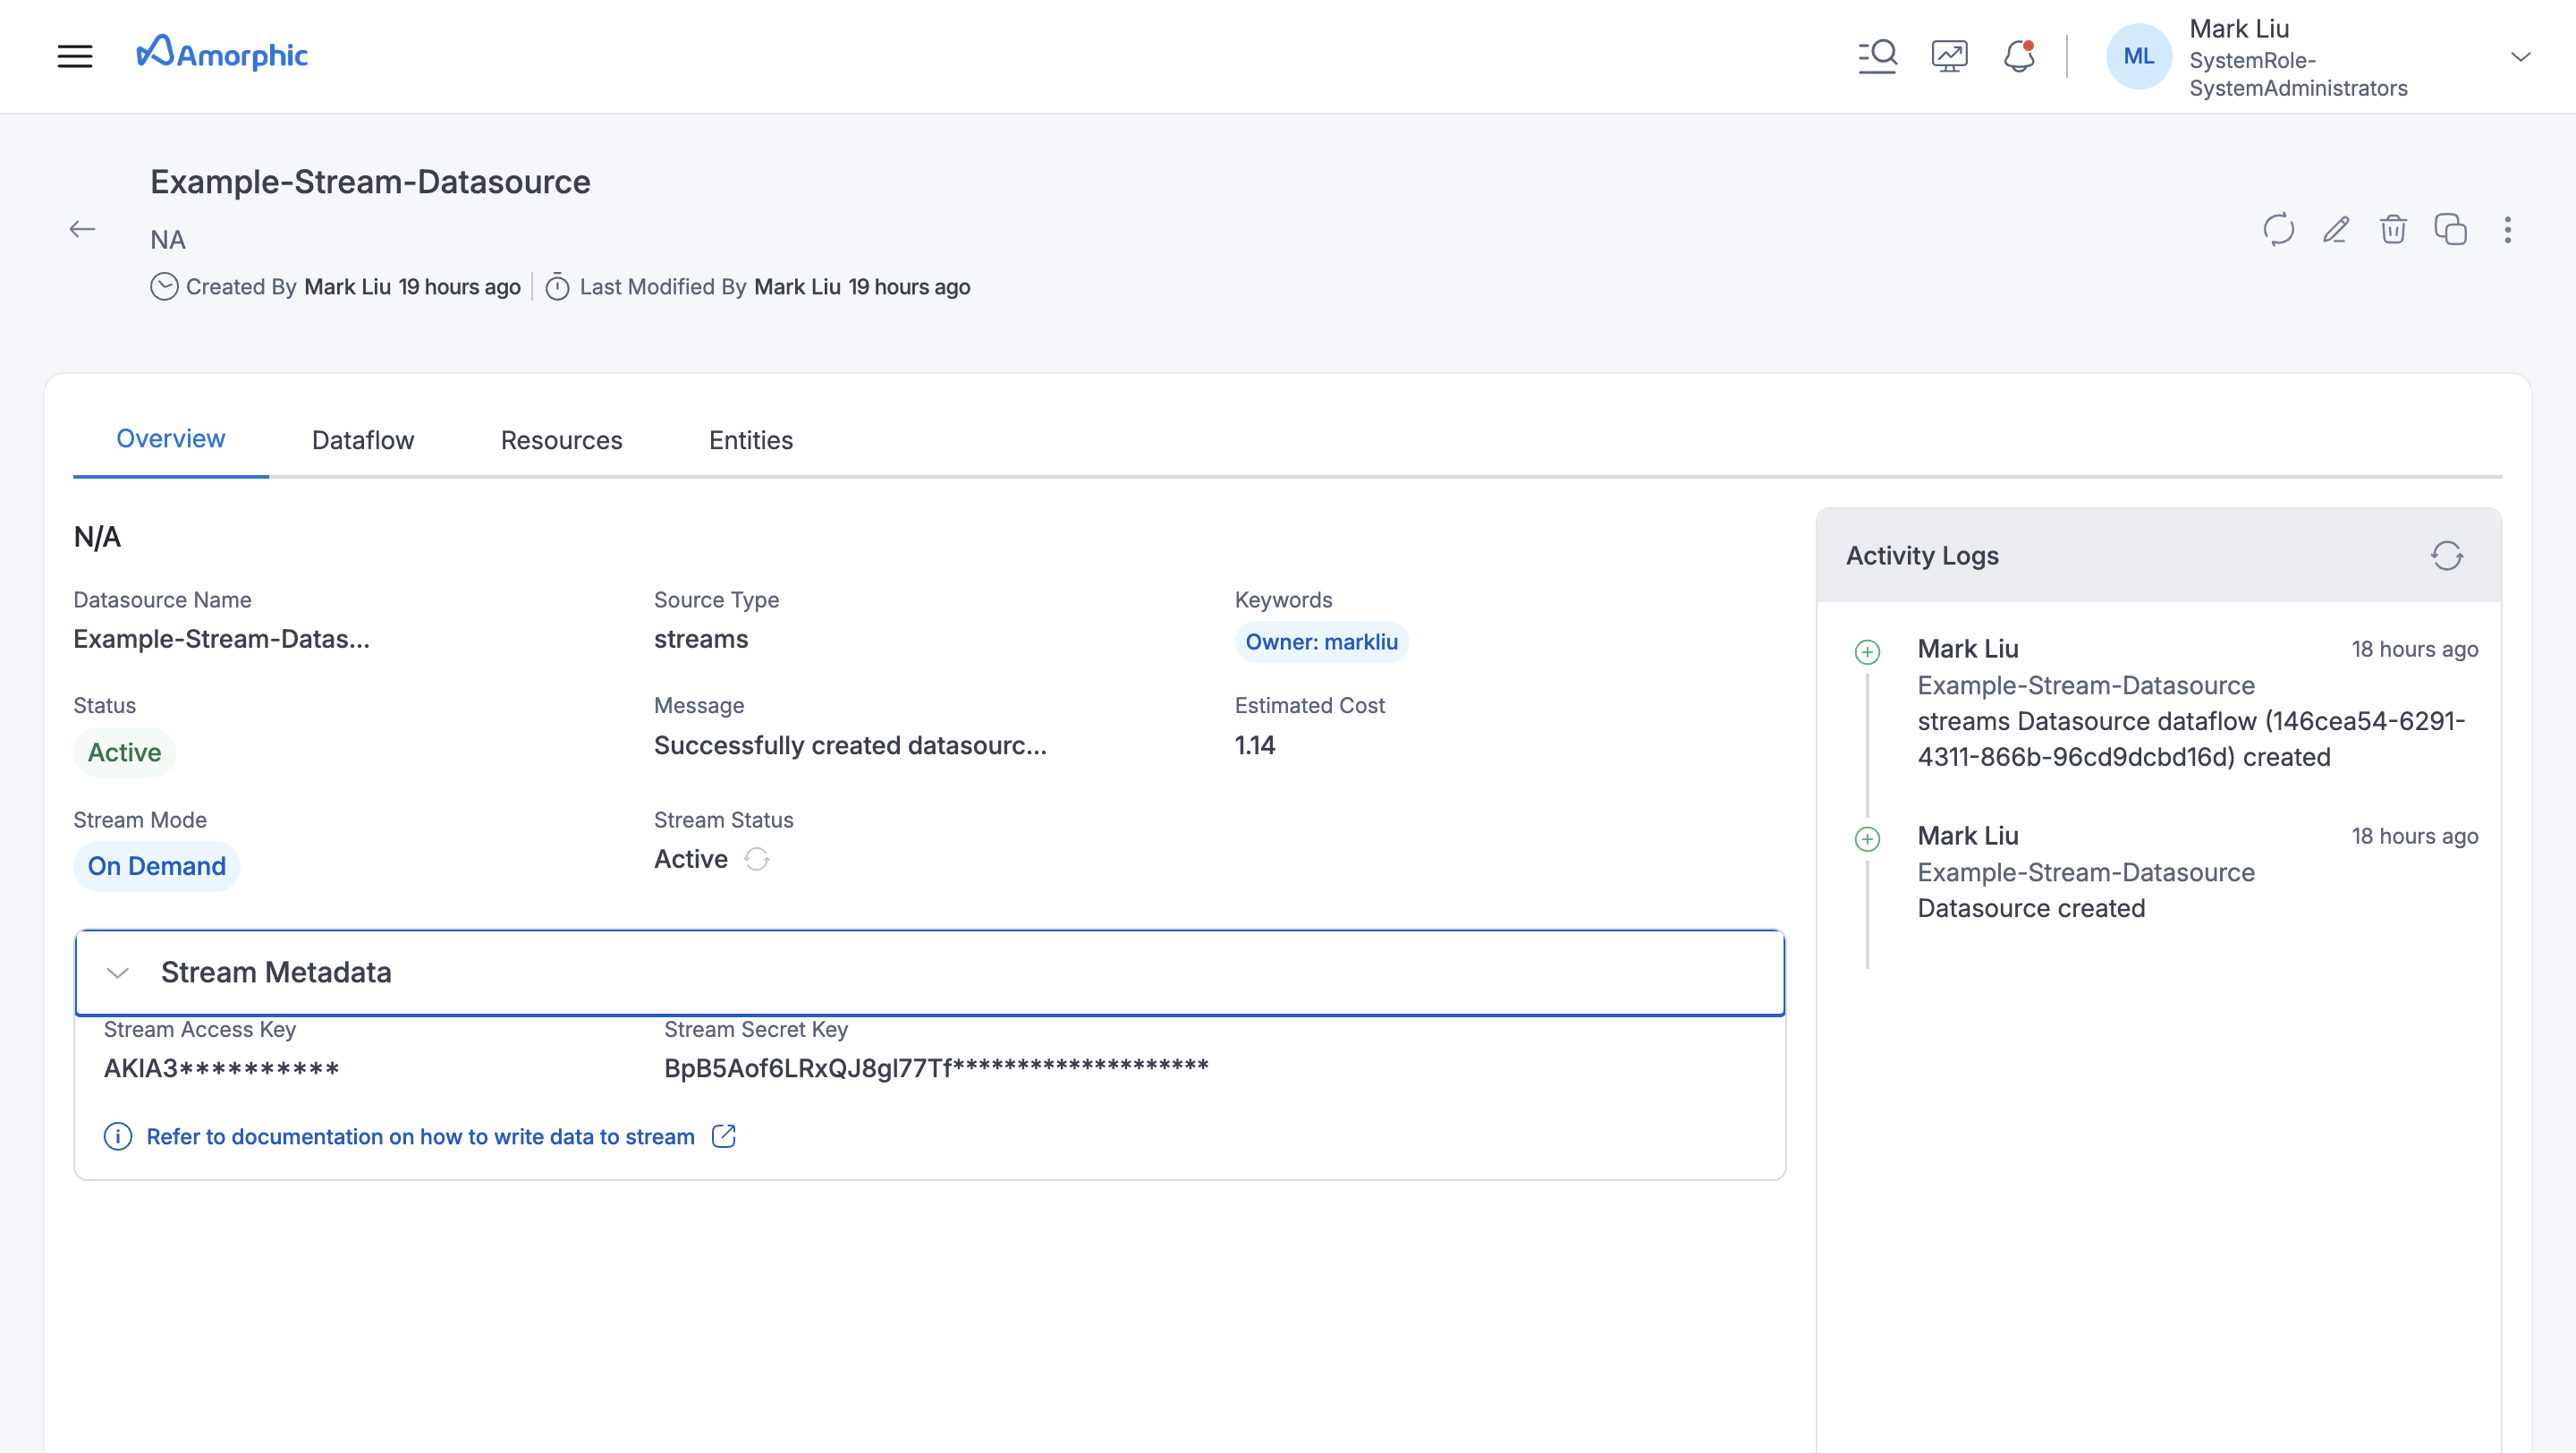Click the Owner: markliu keyword tag
The image size is (2576, 1453).
pos(1321,642)
